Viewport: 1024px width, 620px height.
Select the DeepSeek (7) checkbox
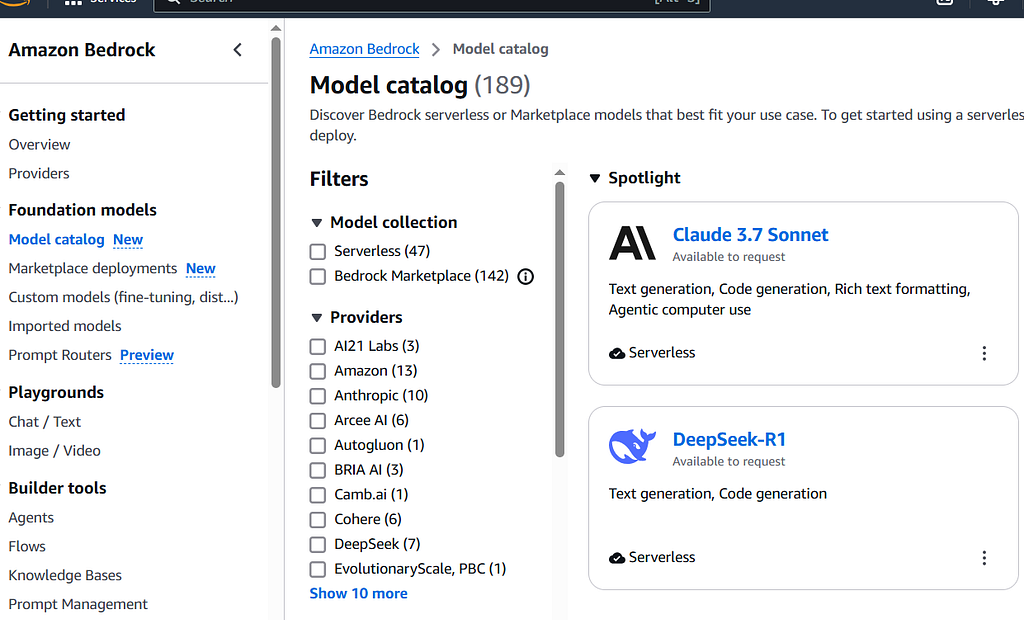point(318,545)
